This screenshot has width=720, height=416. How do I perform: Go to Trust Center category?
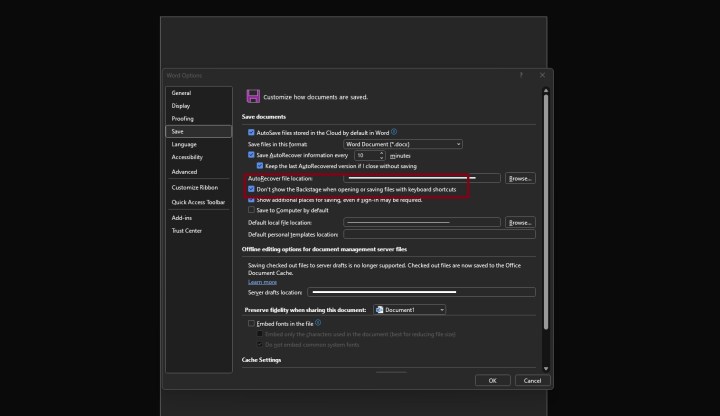[187, 230]
